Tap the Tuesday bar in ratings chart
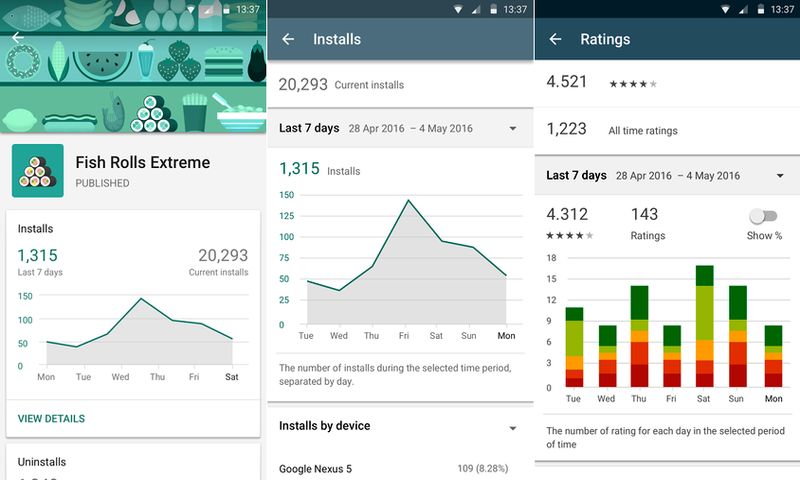800x480 pixels. (x=574, y=347)
